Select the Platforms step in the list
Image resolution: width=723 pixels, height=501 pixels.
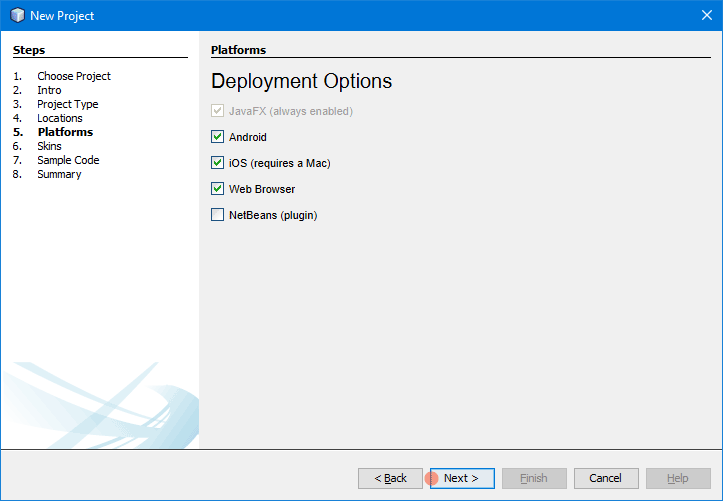[x=65, y=132]
